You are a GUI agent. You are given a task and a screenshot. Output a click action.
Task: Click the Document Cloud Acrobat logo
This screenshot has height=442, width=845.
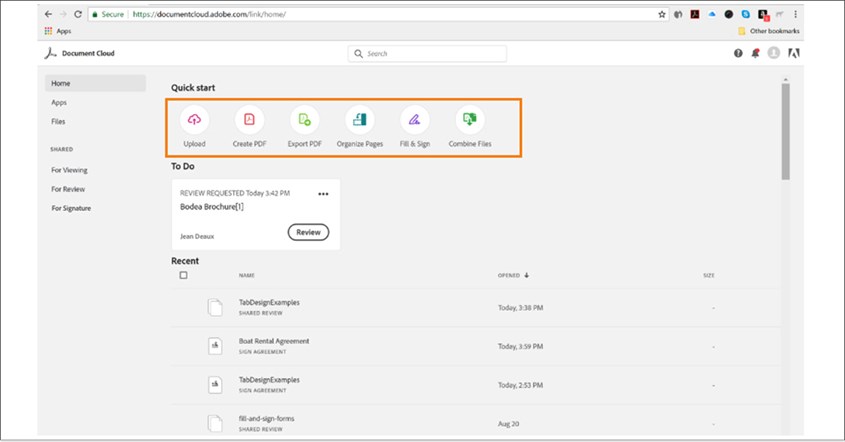[51, 53]
